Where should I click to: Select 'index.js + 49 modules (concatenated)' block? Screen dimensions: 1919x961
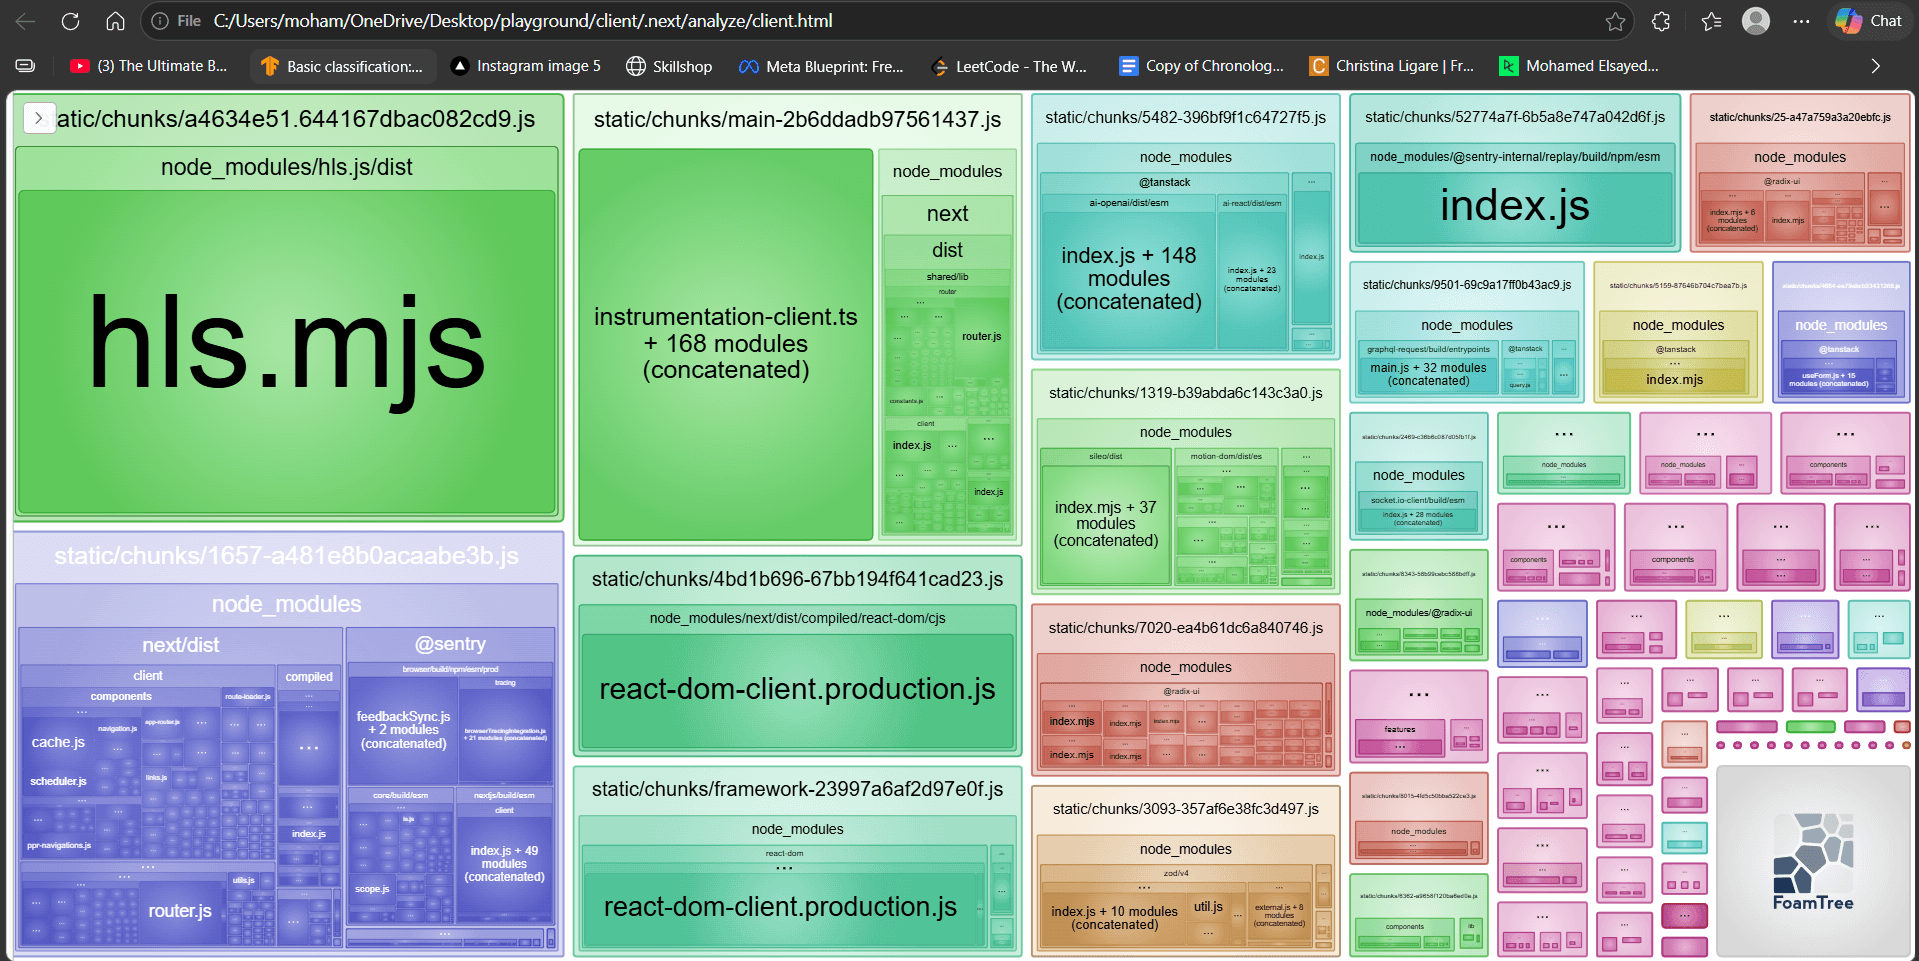504,864
